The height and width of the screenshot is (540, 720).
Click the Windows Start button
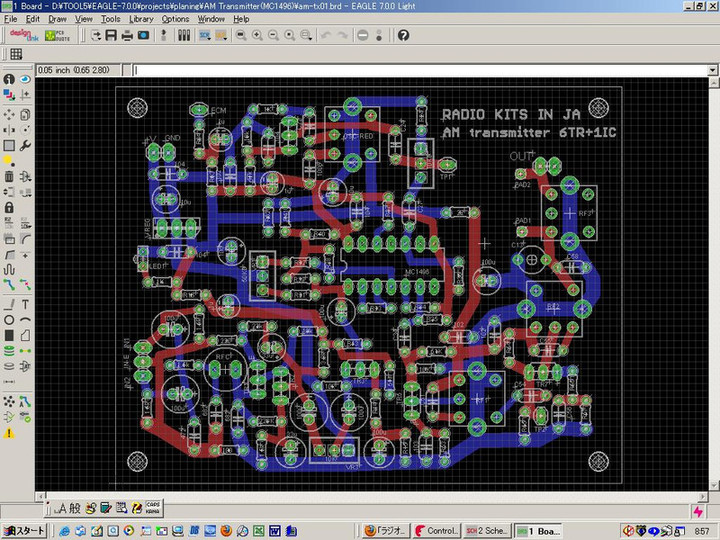pyautogui.click(x=24, y=530)
